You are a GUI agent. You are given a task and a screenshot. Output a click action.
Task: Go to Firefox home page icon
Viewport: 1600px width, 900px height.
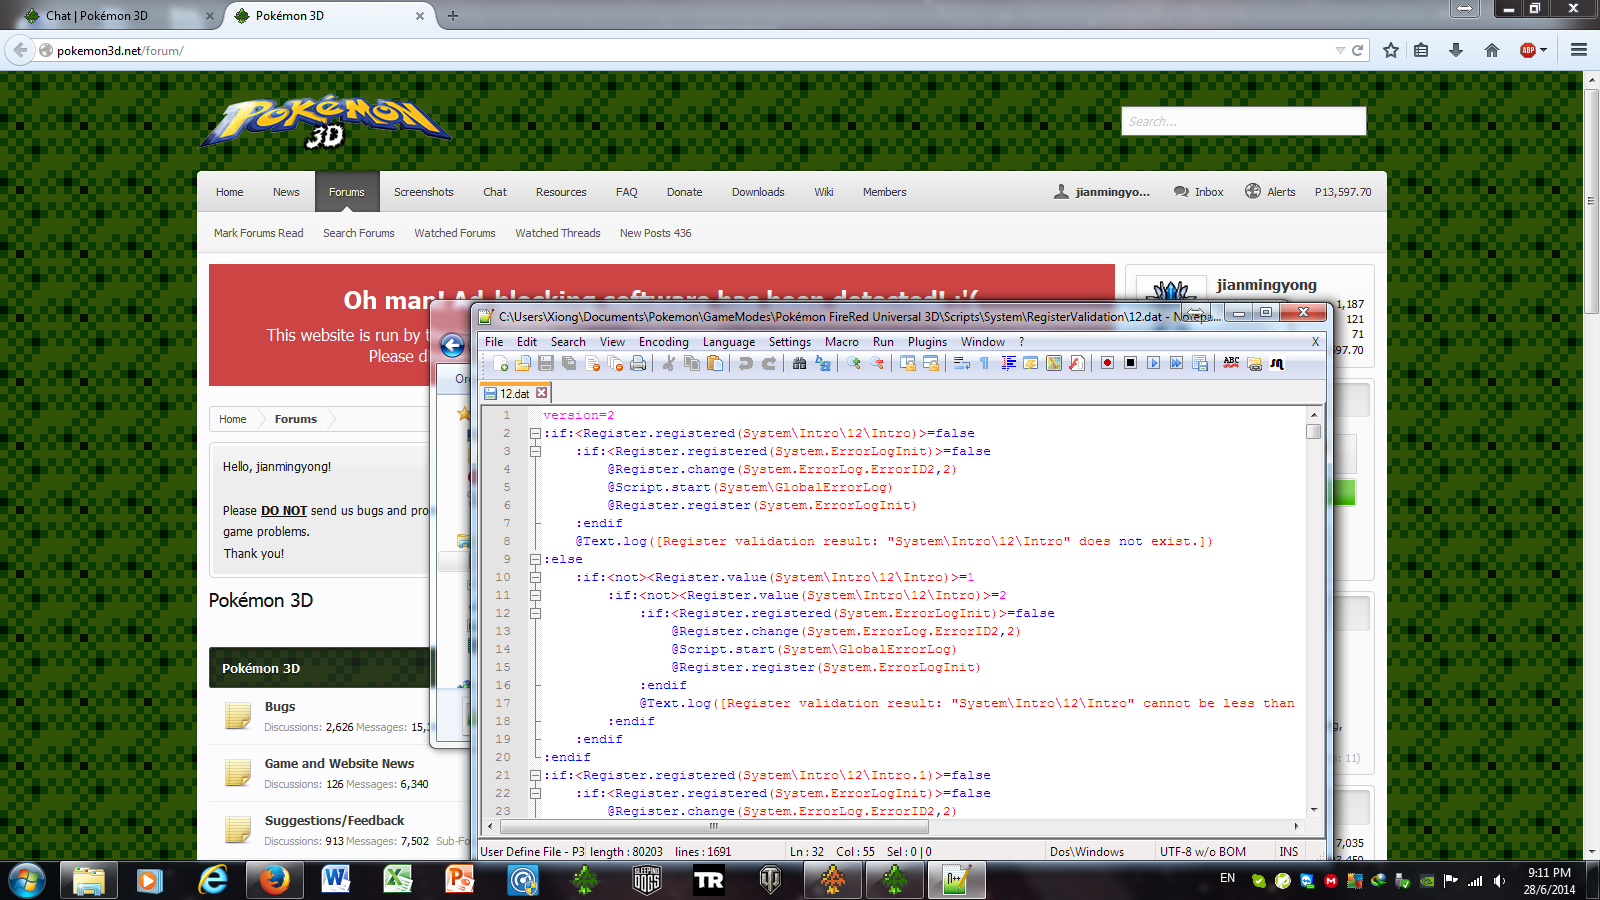point(1492,50)
